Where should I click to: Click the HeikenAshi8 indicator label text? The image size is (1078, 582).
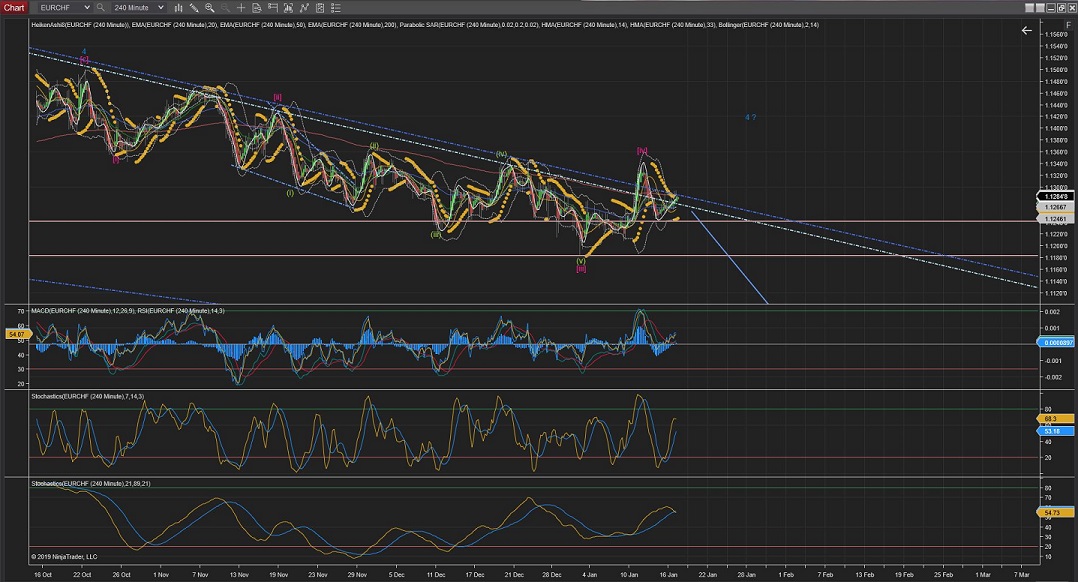(80, 25)
